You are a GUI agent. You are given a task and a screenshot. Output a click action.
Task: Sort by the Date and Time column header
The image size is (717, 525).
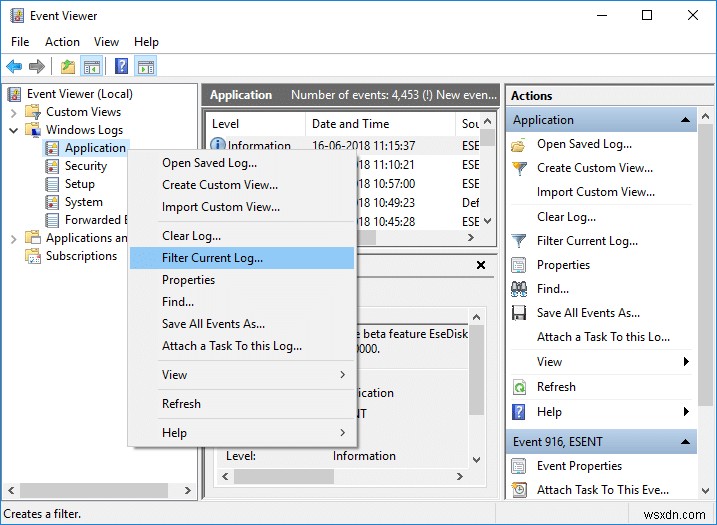pos(380,124)
